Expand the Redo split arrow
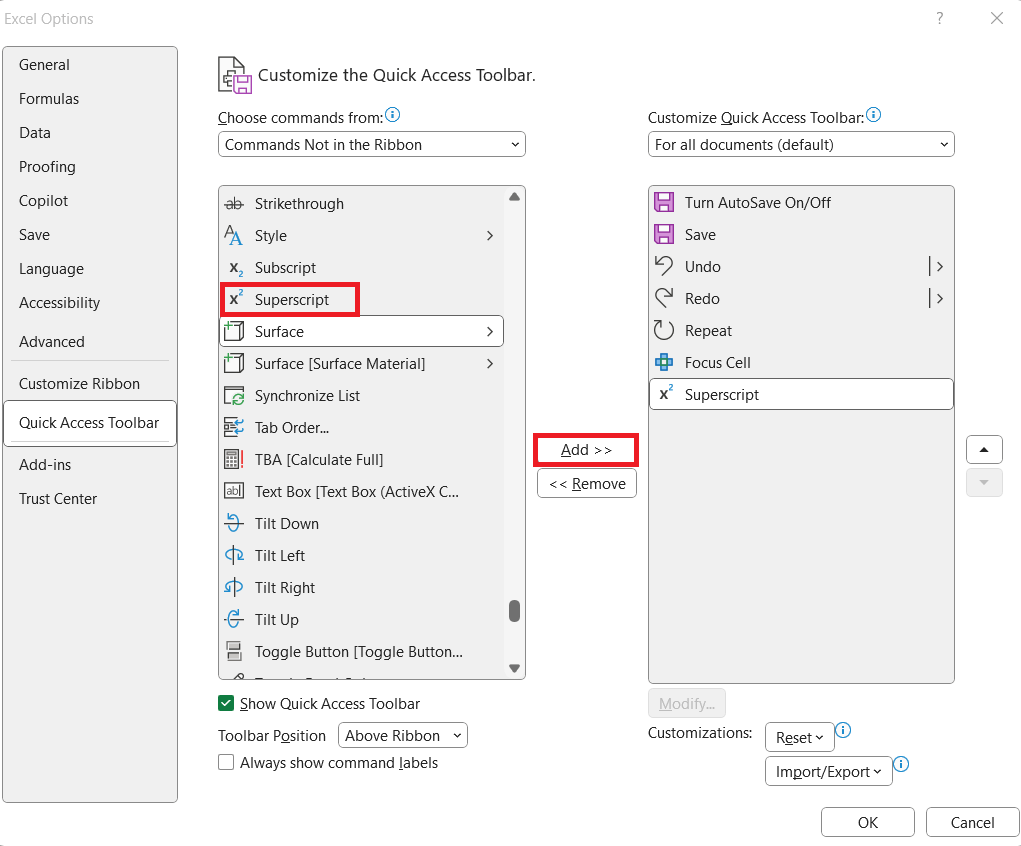 [939, 298]
